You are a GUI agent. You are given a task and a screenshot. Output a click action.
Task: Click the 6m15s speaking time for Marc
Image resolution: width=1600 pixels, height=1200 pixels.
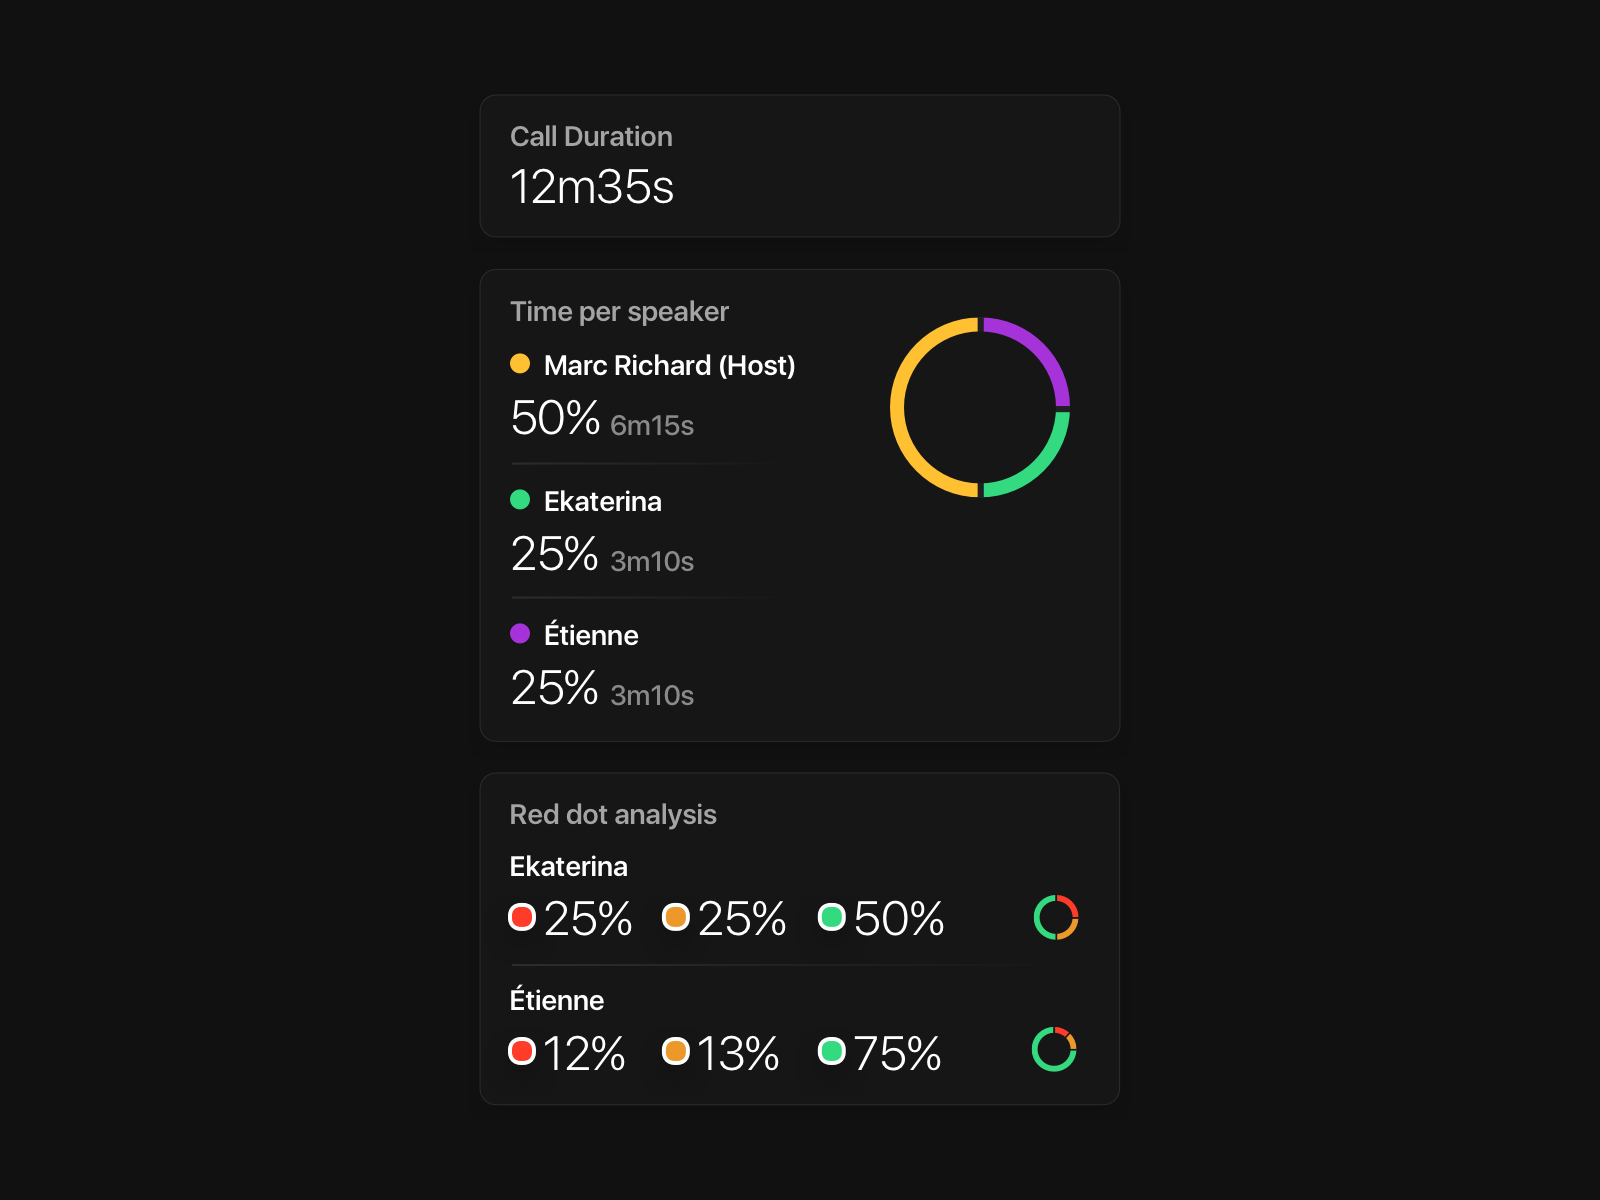[x=652, y=426]
